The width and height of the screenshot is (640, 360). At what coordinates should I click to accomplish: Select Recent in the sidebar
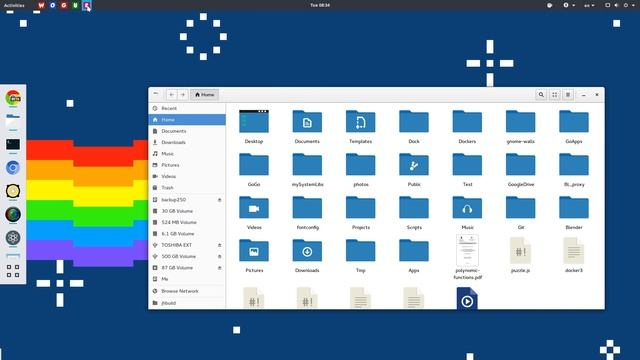(x=187, y=108)
